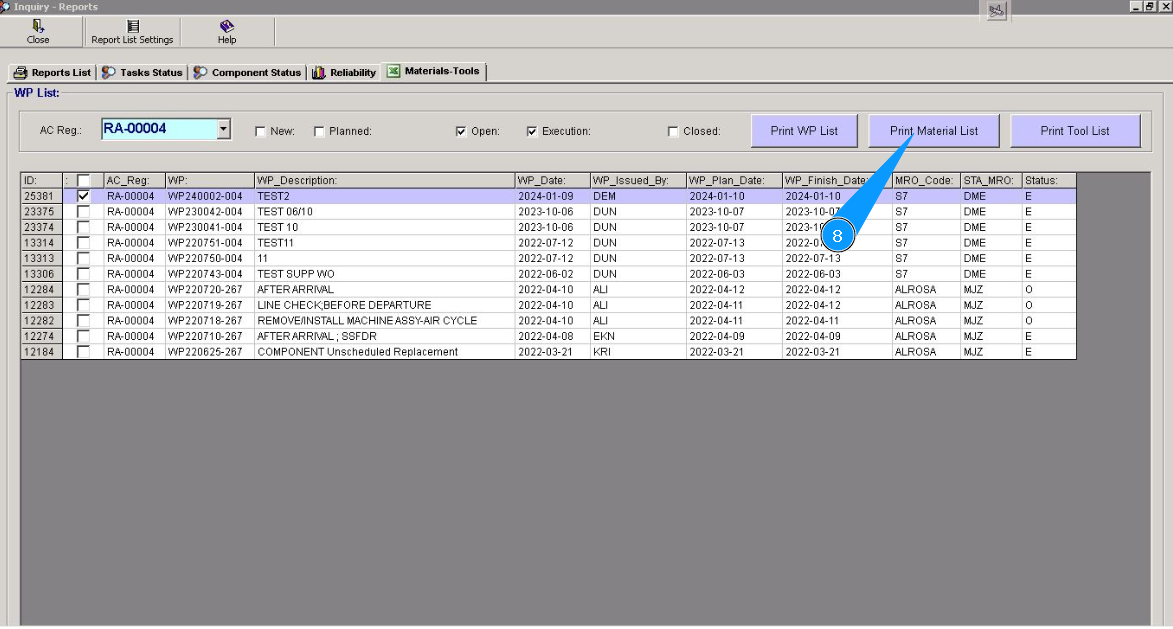
Task: Open the Tasks Status tab
Action: tap(142, 73)
